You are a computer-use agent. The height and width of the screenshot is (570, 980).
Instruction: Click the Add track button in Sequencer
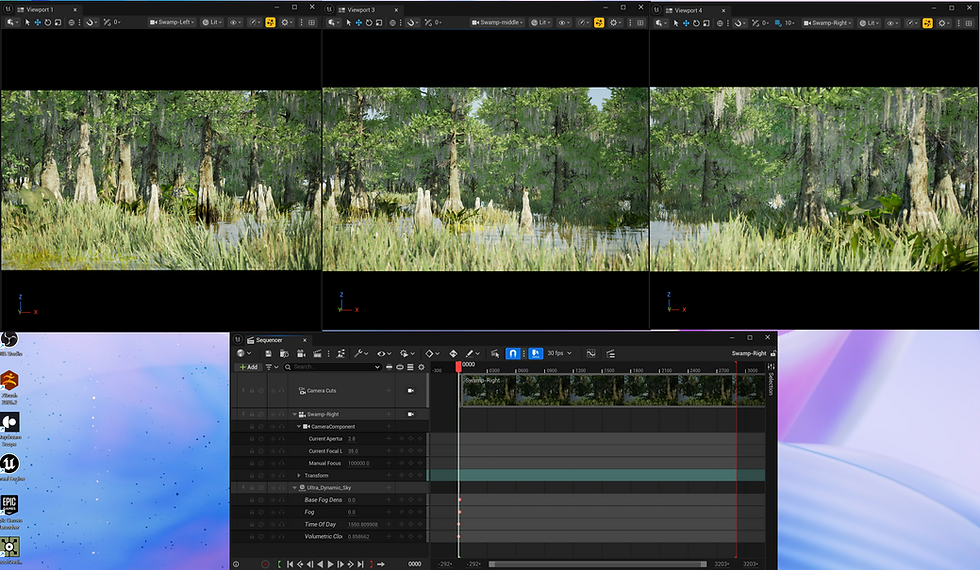tap(249, 367)
